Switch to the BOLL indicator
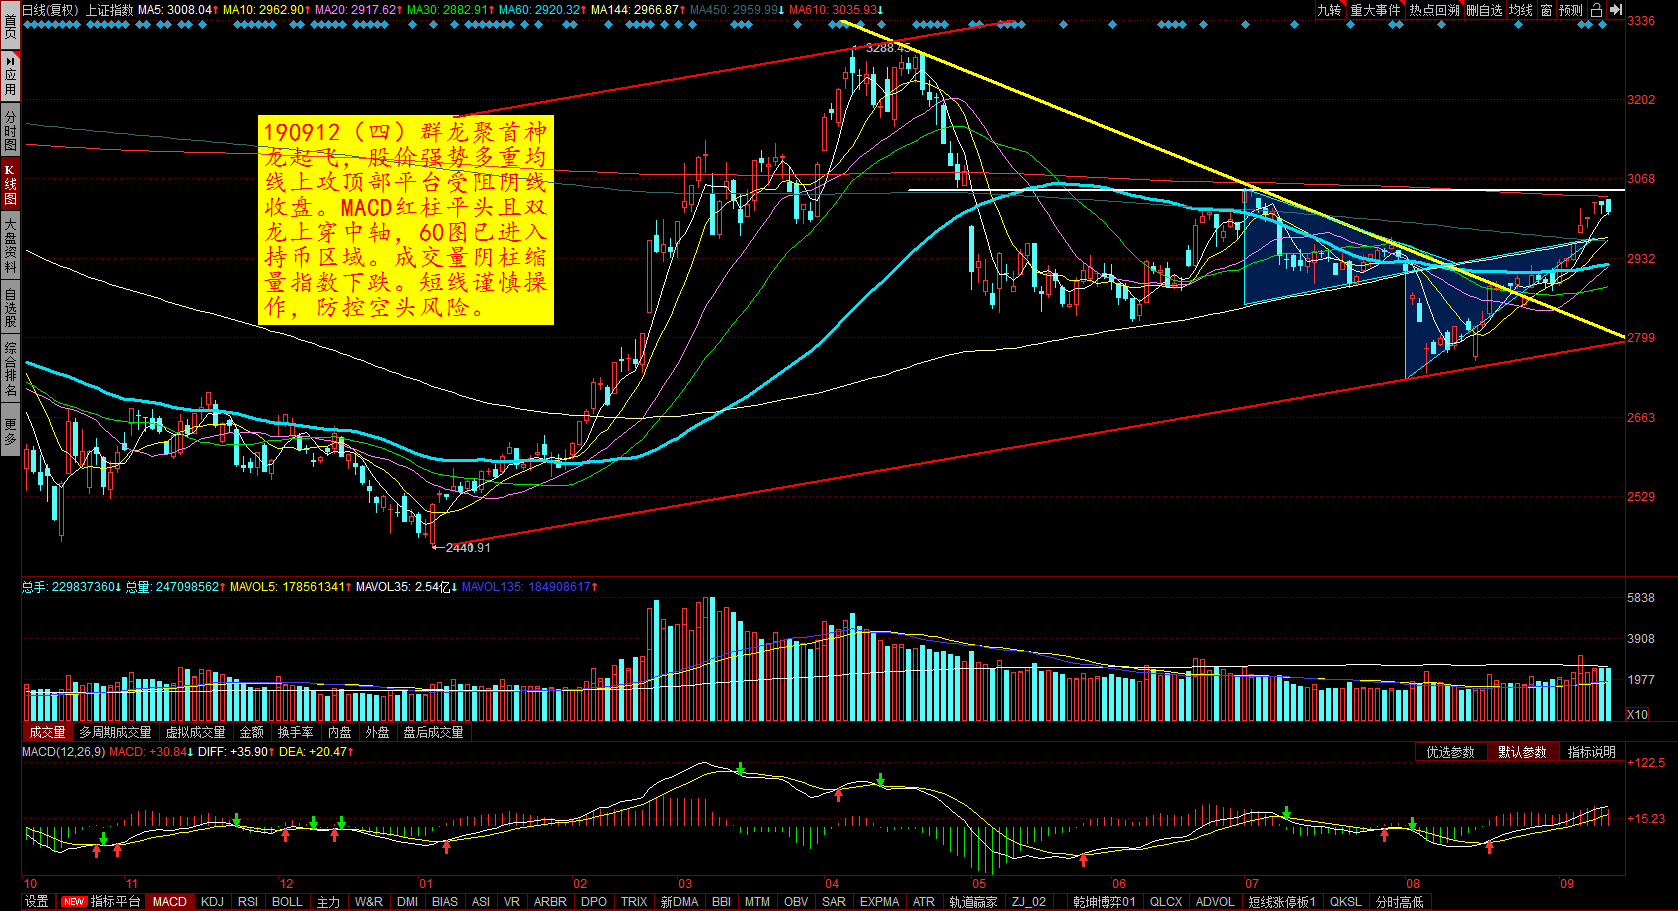The image size is (1678, 911). pos(288,901)
